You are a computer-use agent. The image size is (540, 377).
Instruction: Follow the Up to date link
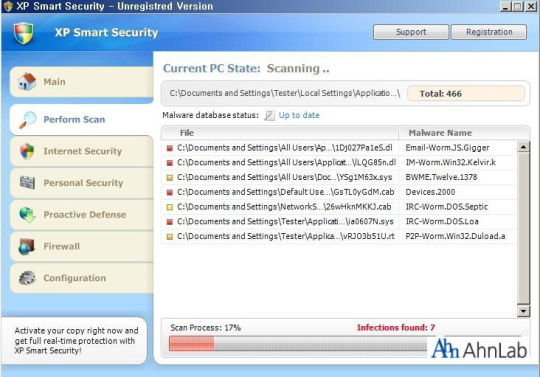(x=299, y=115)
